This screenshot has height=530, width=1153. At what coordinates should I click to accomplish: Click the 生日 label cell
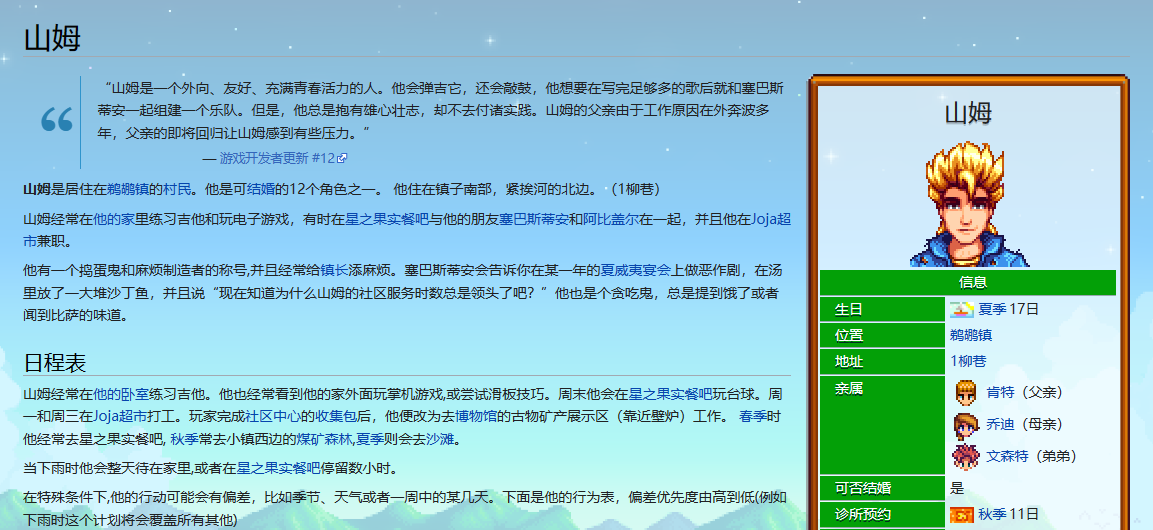(x=882, y=309)
